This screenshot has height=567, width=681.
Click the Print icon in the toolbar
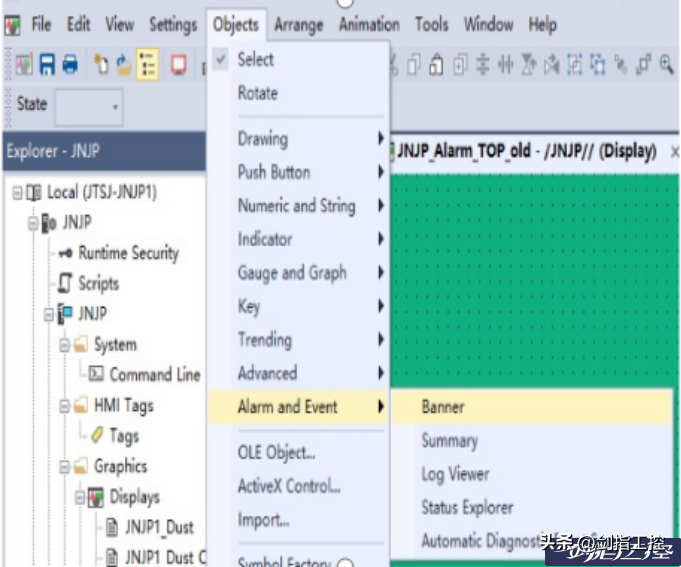pyautogui.click(x=69, y=65)
